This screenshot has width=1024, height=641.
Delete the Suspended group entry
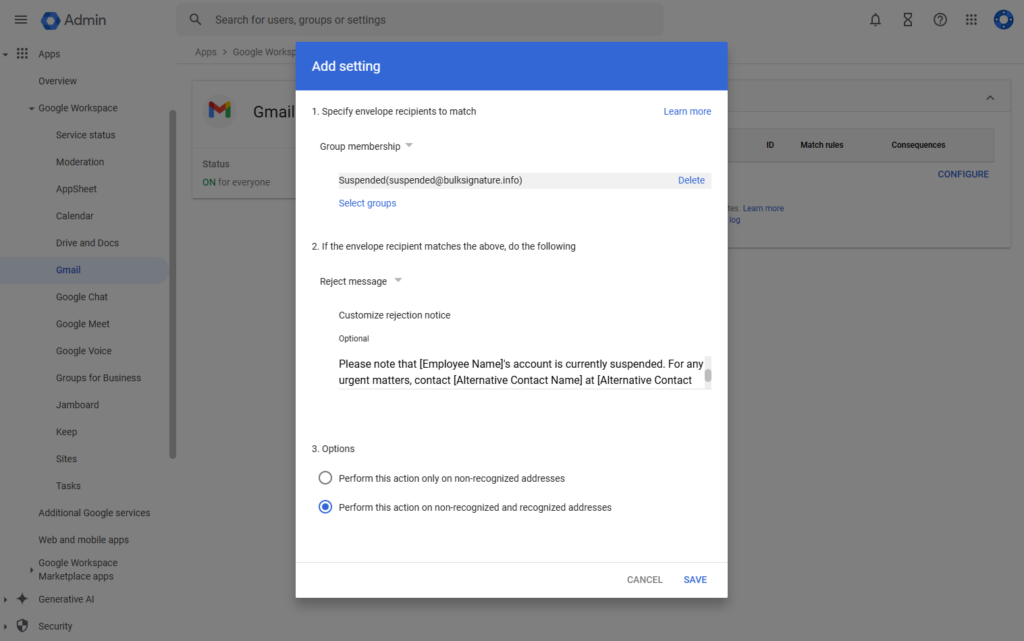click(691, 180)
